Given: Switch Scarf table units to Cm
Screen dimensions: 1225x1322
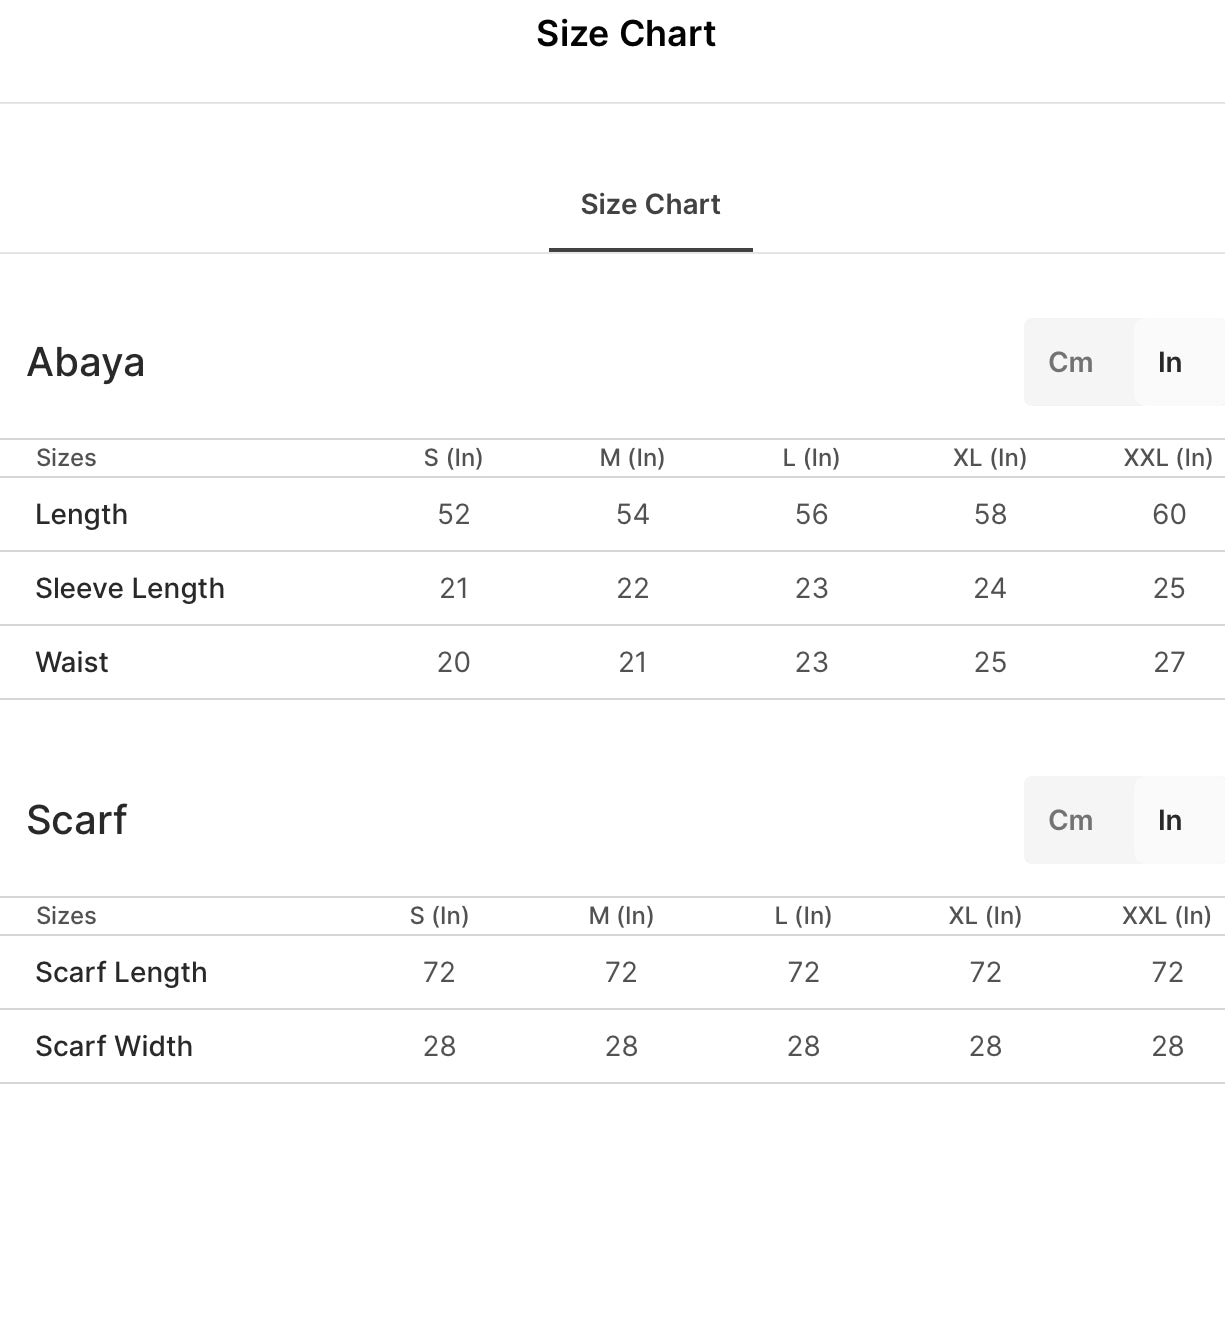Looking at the screenshot, I should click(x=1070, y=820).
